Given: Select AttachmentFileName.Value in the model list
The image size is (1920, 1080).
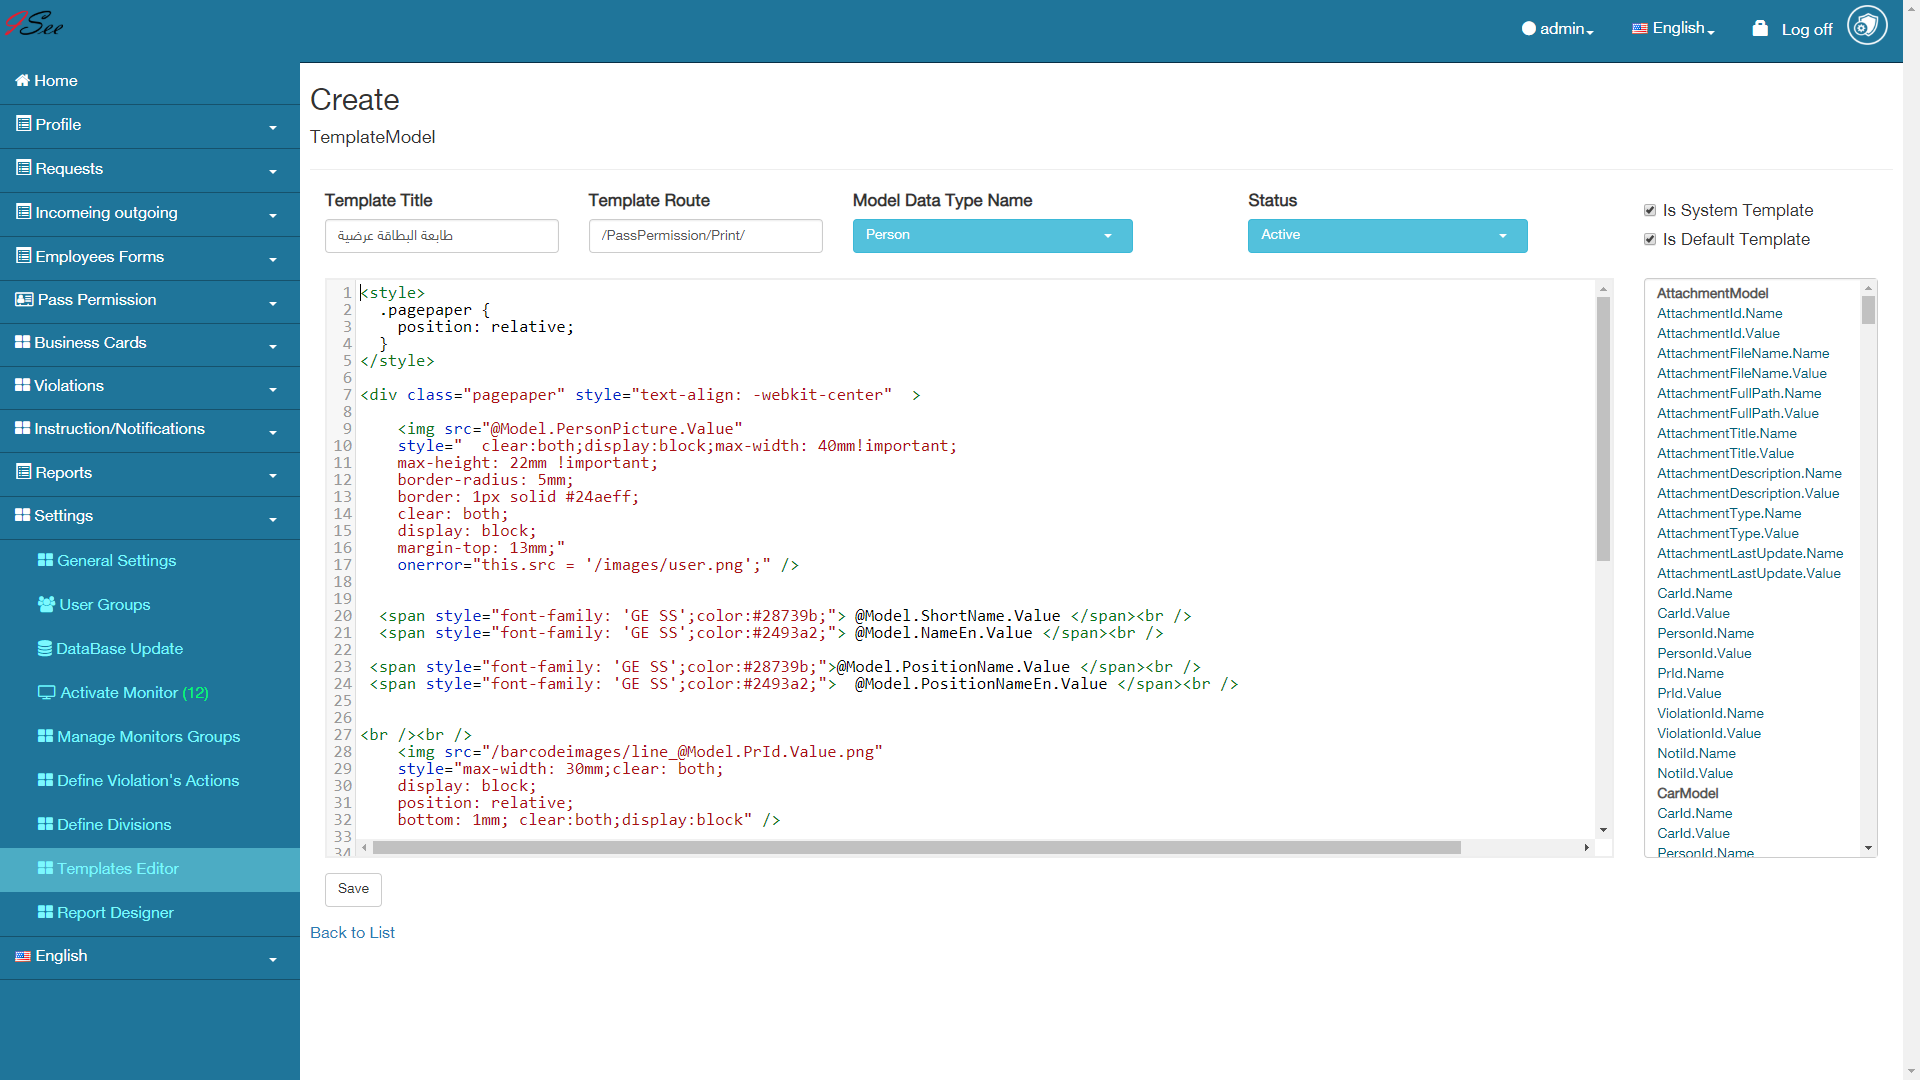Looking at the screenshot, I should click(x=1741, y=373).
